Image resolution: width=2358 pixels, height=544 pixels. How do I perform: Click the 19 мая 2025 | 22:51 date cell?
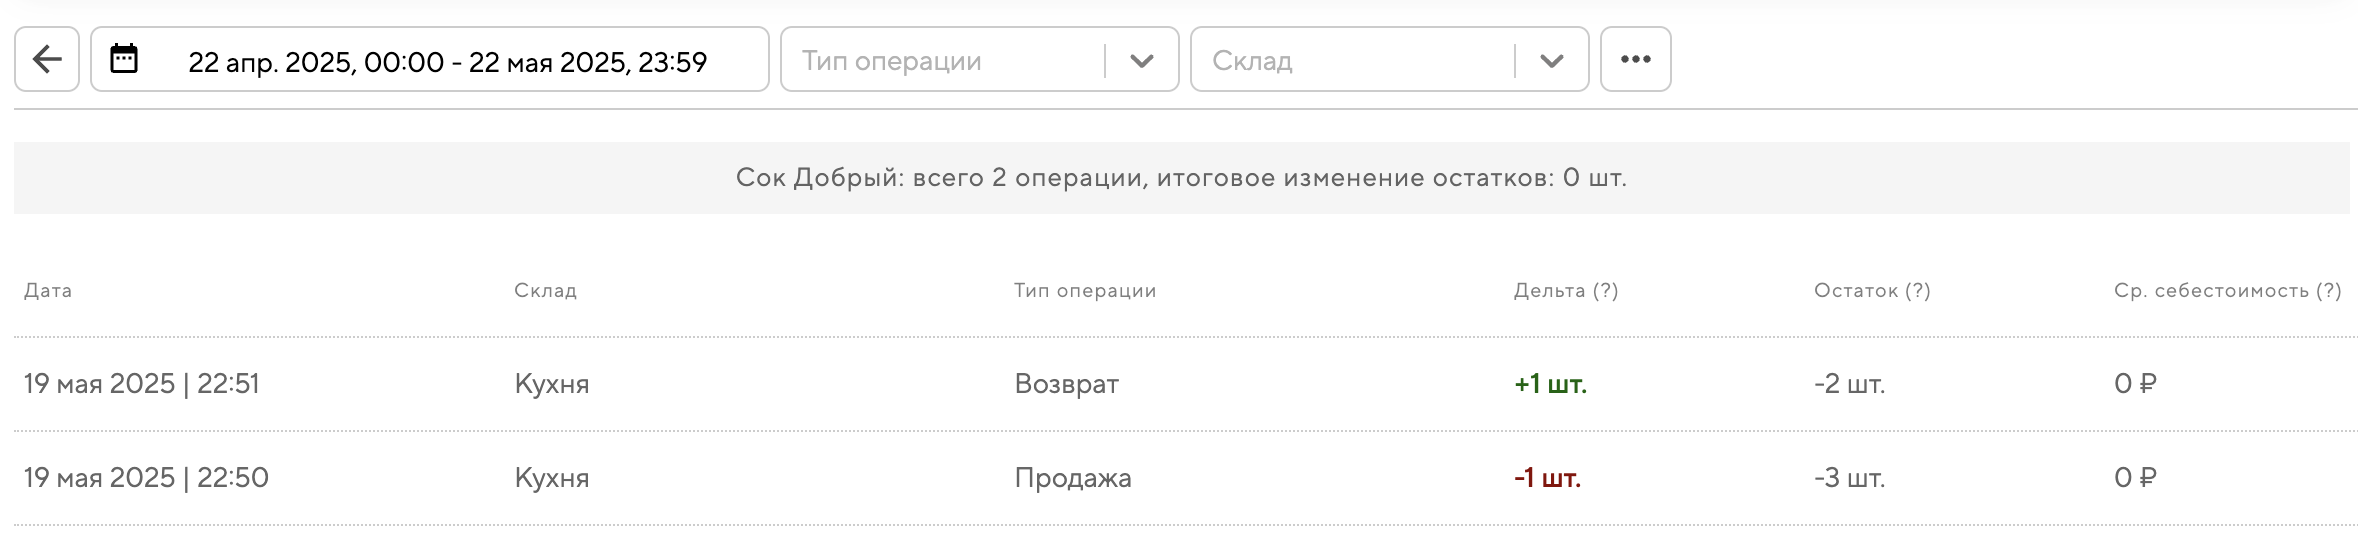[141, 384]
